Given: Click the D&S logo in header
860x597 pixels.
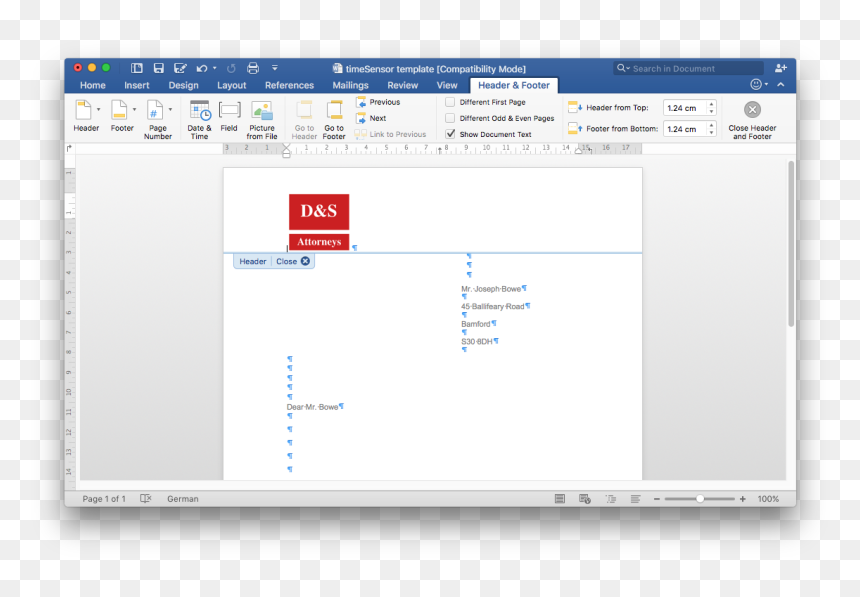Looking at the screenshot, I should tap(319, 222).
